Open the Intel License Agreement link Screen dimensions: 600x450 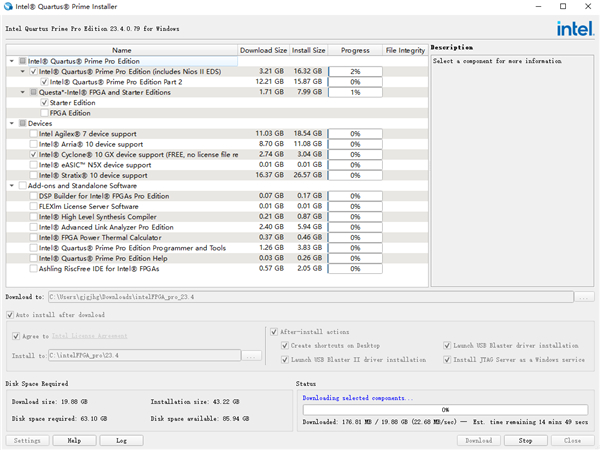[90, 336]
